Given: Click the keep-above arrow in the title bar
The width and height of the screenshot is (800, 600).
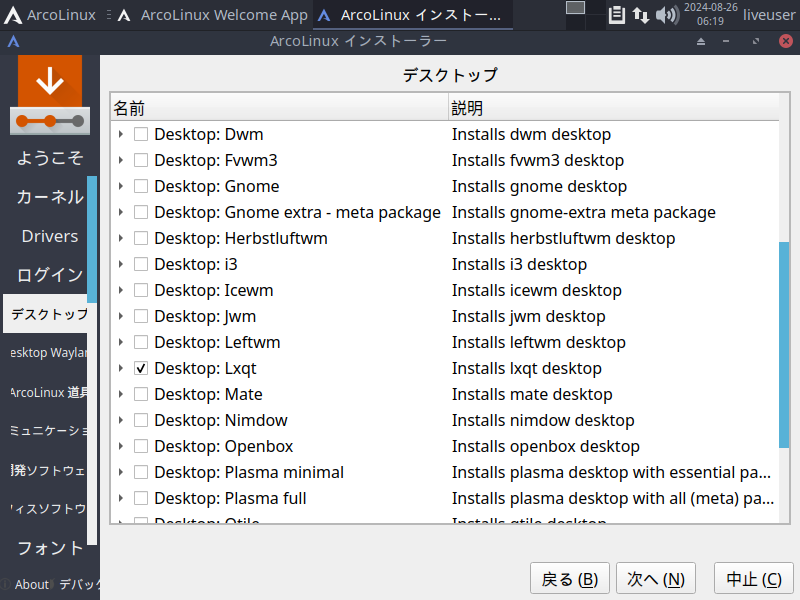Looking at the screenshot, I should coord(701,42).
